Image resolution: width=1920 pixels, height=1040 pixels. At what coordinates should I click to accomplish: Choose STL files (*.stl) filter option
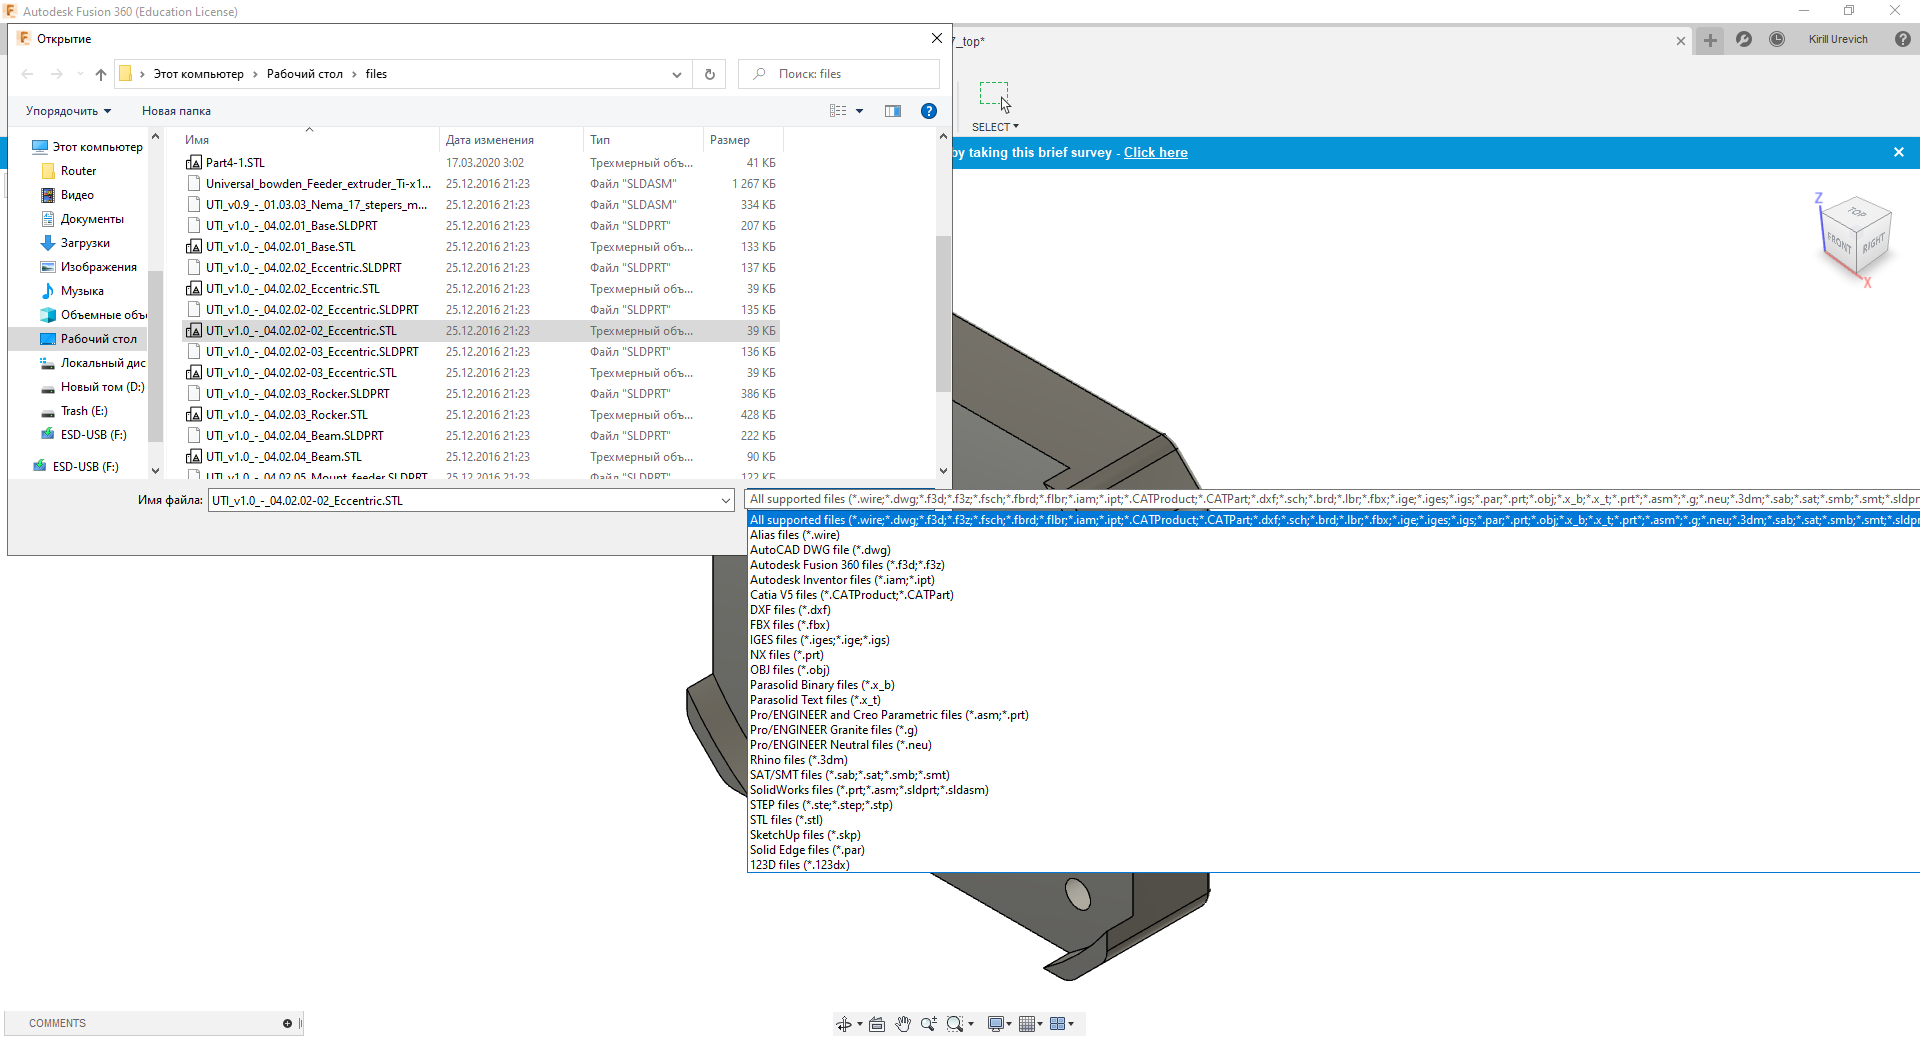(786, 820)
